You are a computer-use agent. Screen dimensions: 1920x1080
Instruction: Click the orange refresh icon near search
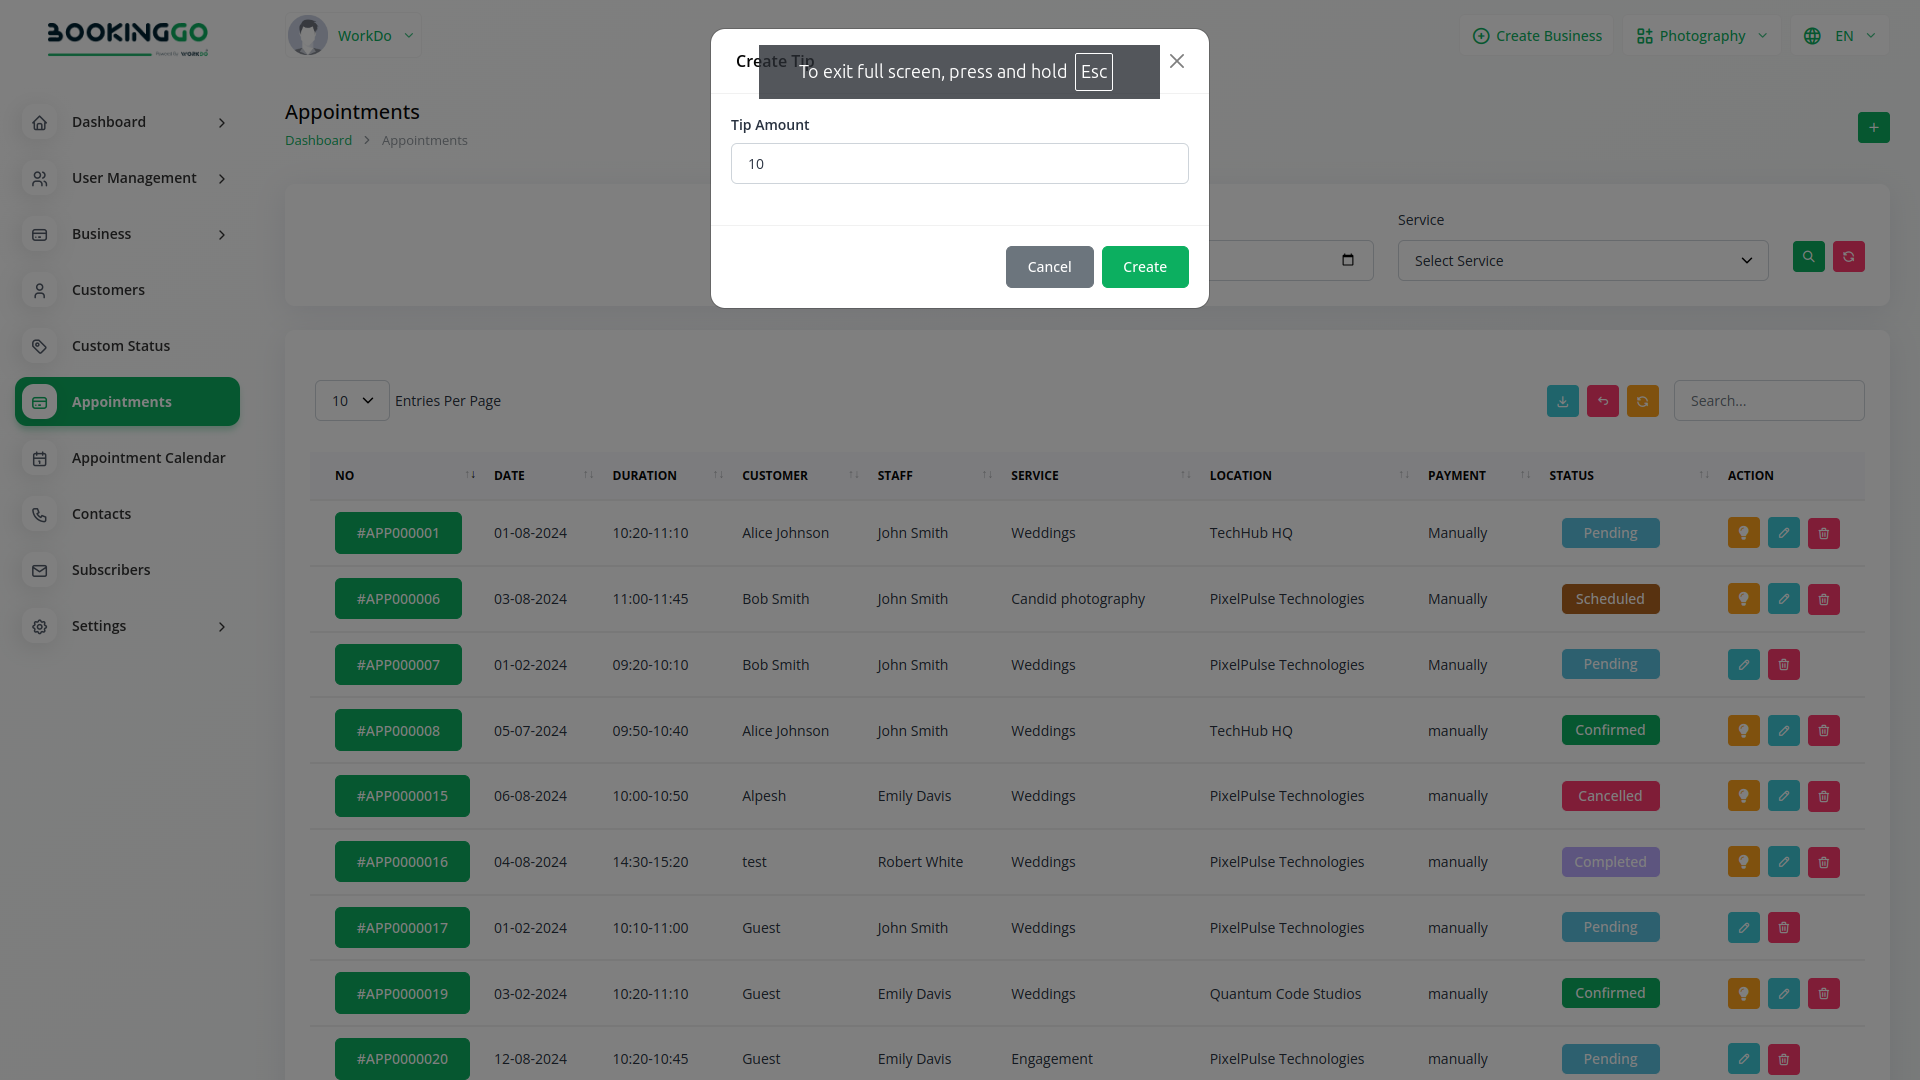point(1642,401)
